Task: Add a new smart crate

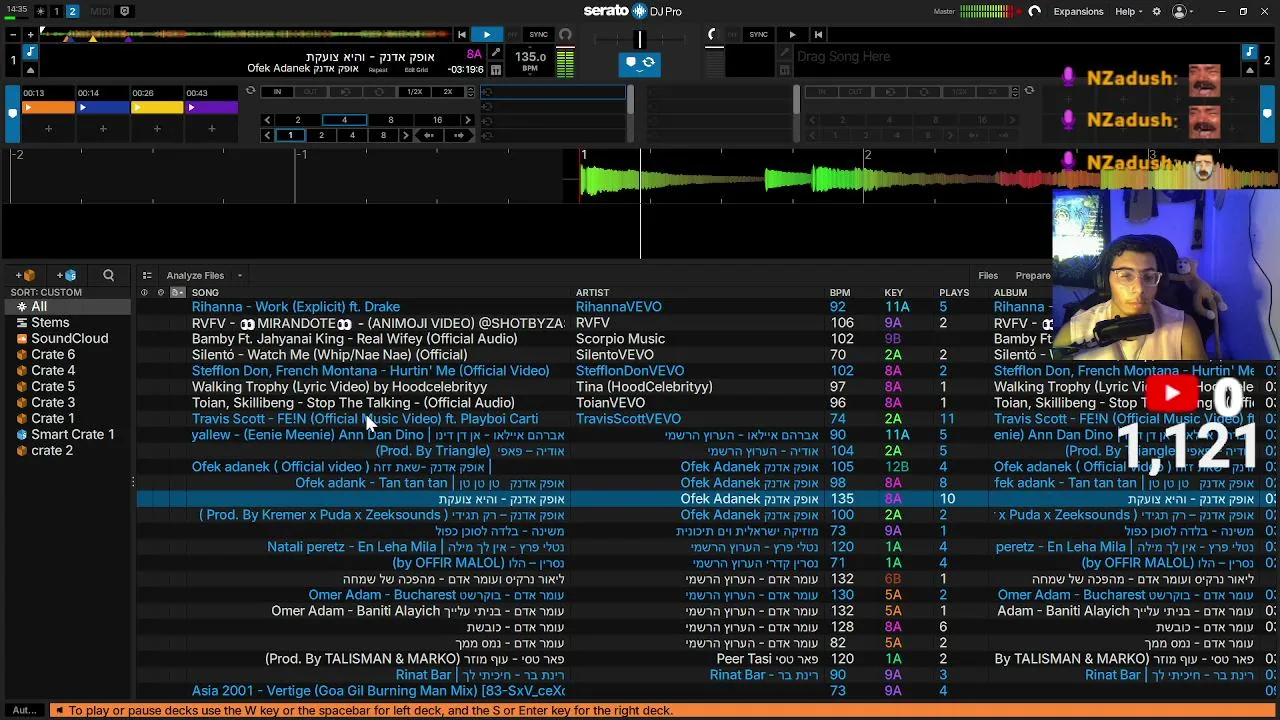Action: 66,275
